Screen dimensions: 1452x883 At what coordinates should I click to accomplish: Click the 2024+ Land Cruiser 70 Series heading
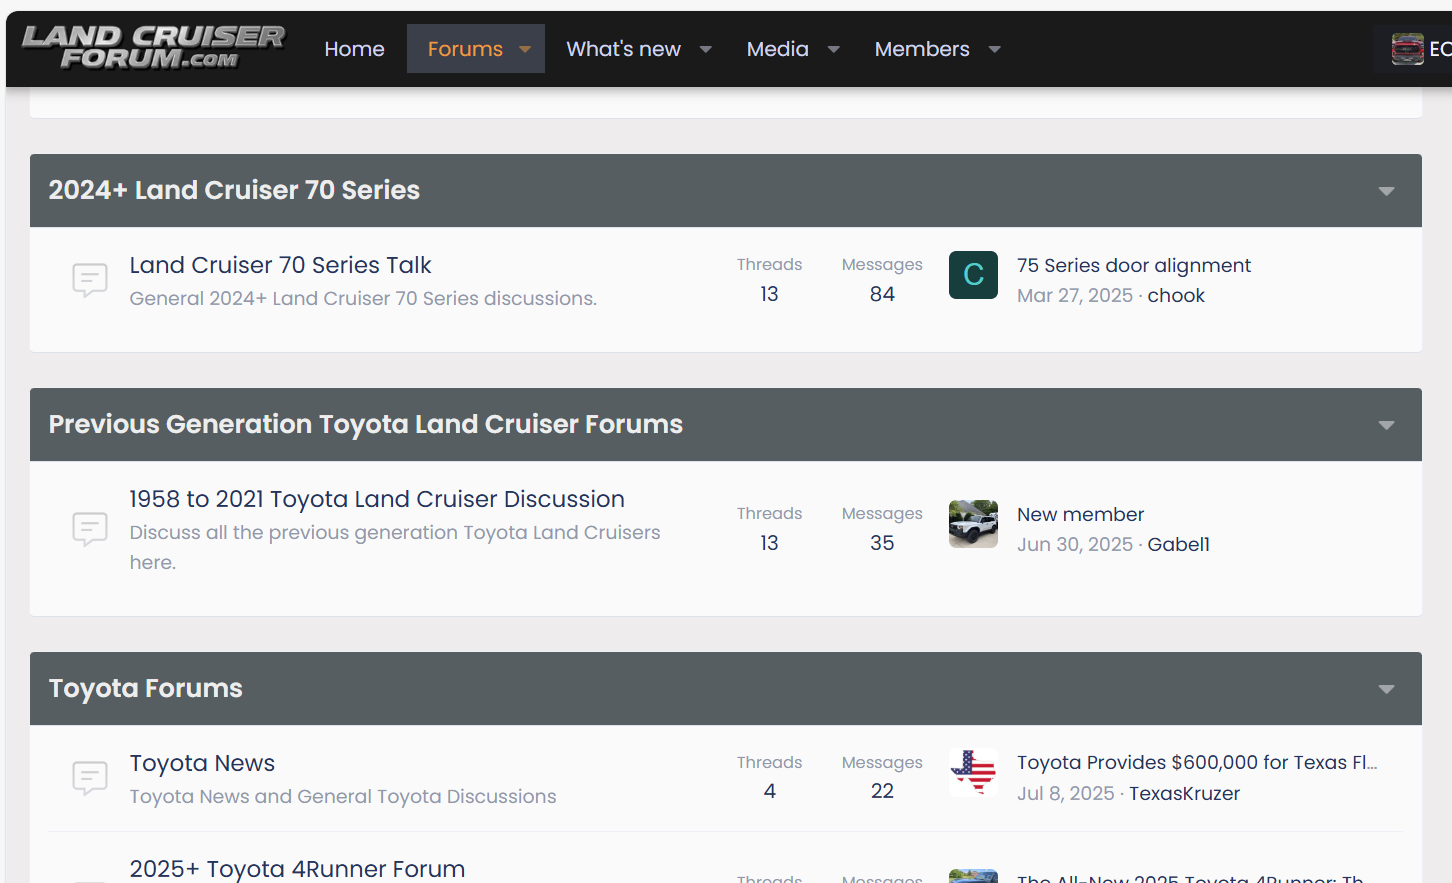(234, 190)
